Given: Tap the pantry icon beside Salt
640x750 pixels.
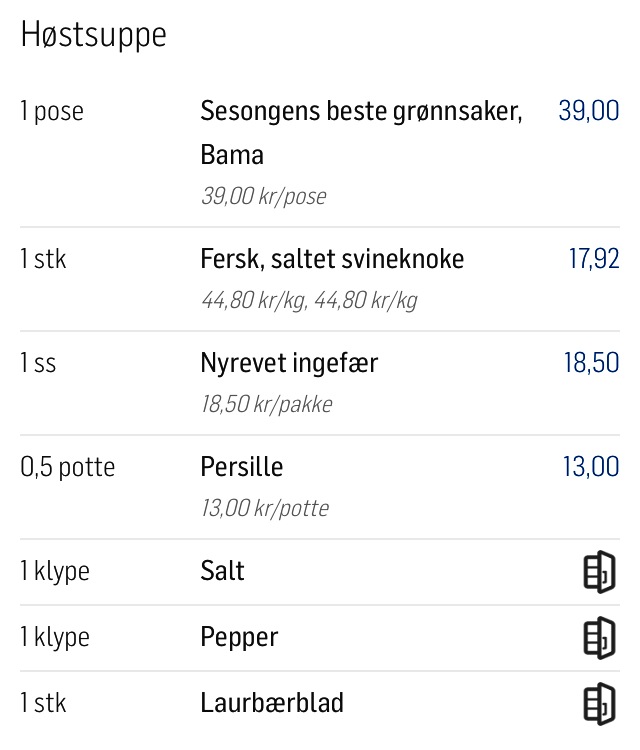Looking at the screenshot, I should click(x=599, y=573).
